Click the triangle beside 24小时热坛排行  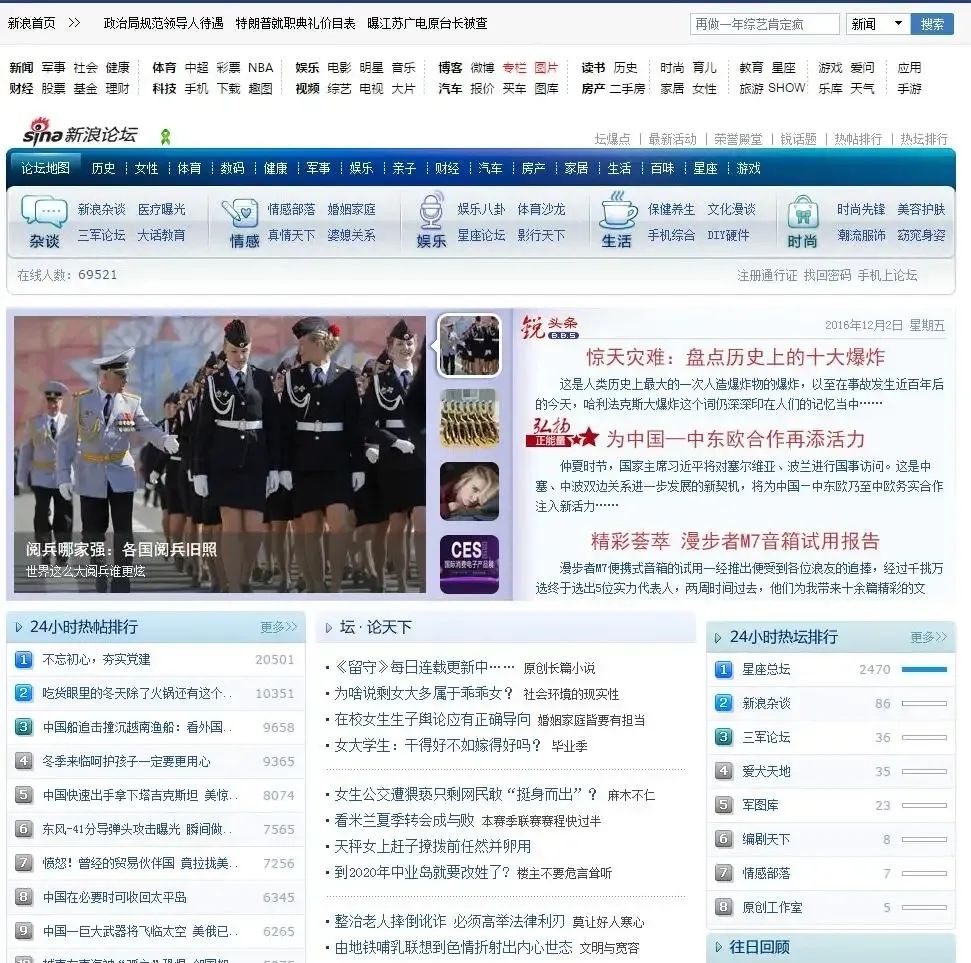(x=718, y=638)
